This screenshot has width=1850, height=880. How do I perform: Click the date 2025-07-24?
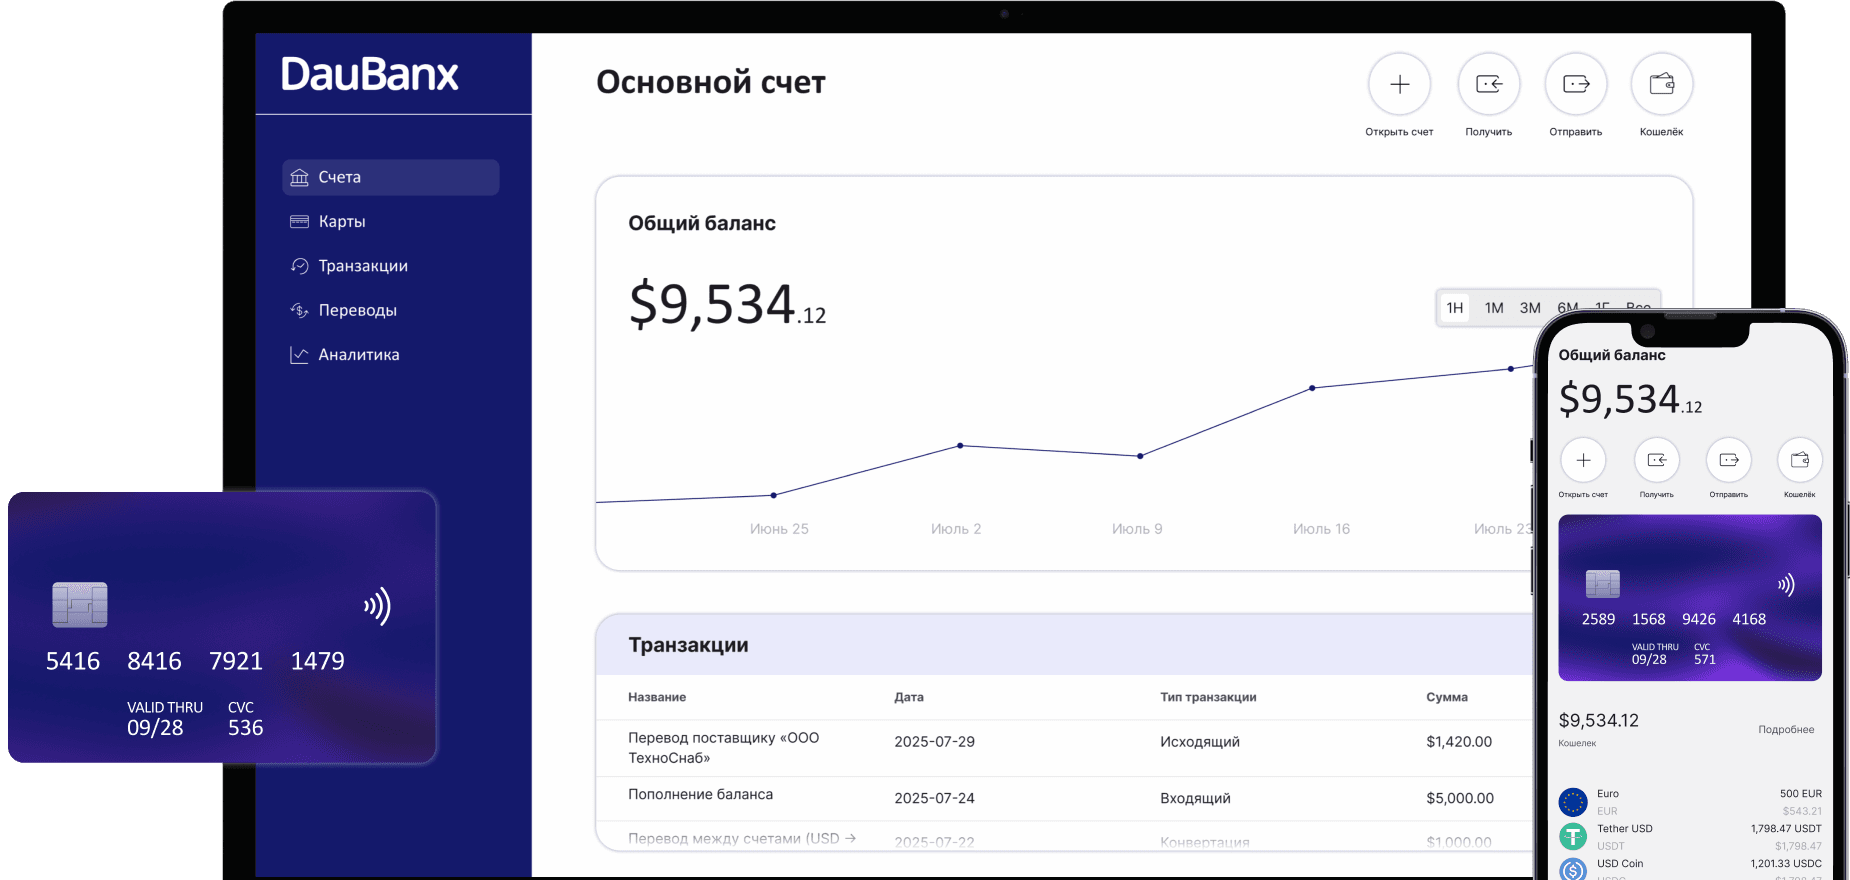[x=934, y=798]
